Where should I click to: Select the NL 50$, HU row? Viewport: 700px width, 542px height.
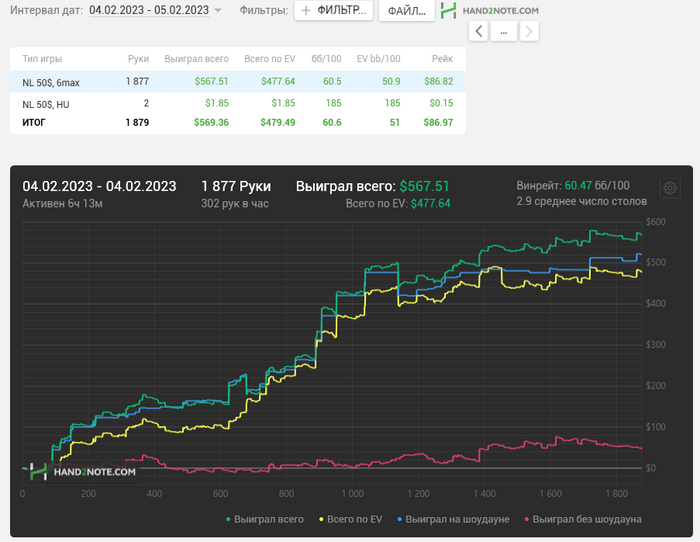pos(238,103)
